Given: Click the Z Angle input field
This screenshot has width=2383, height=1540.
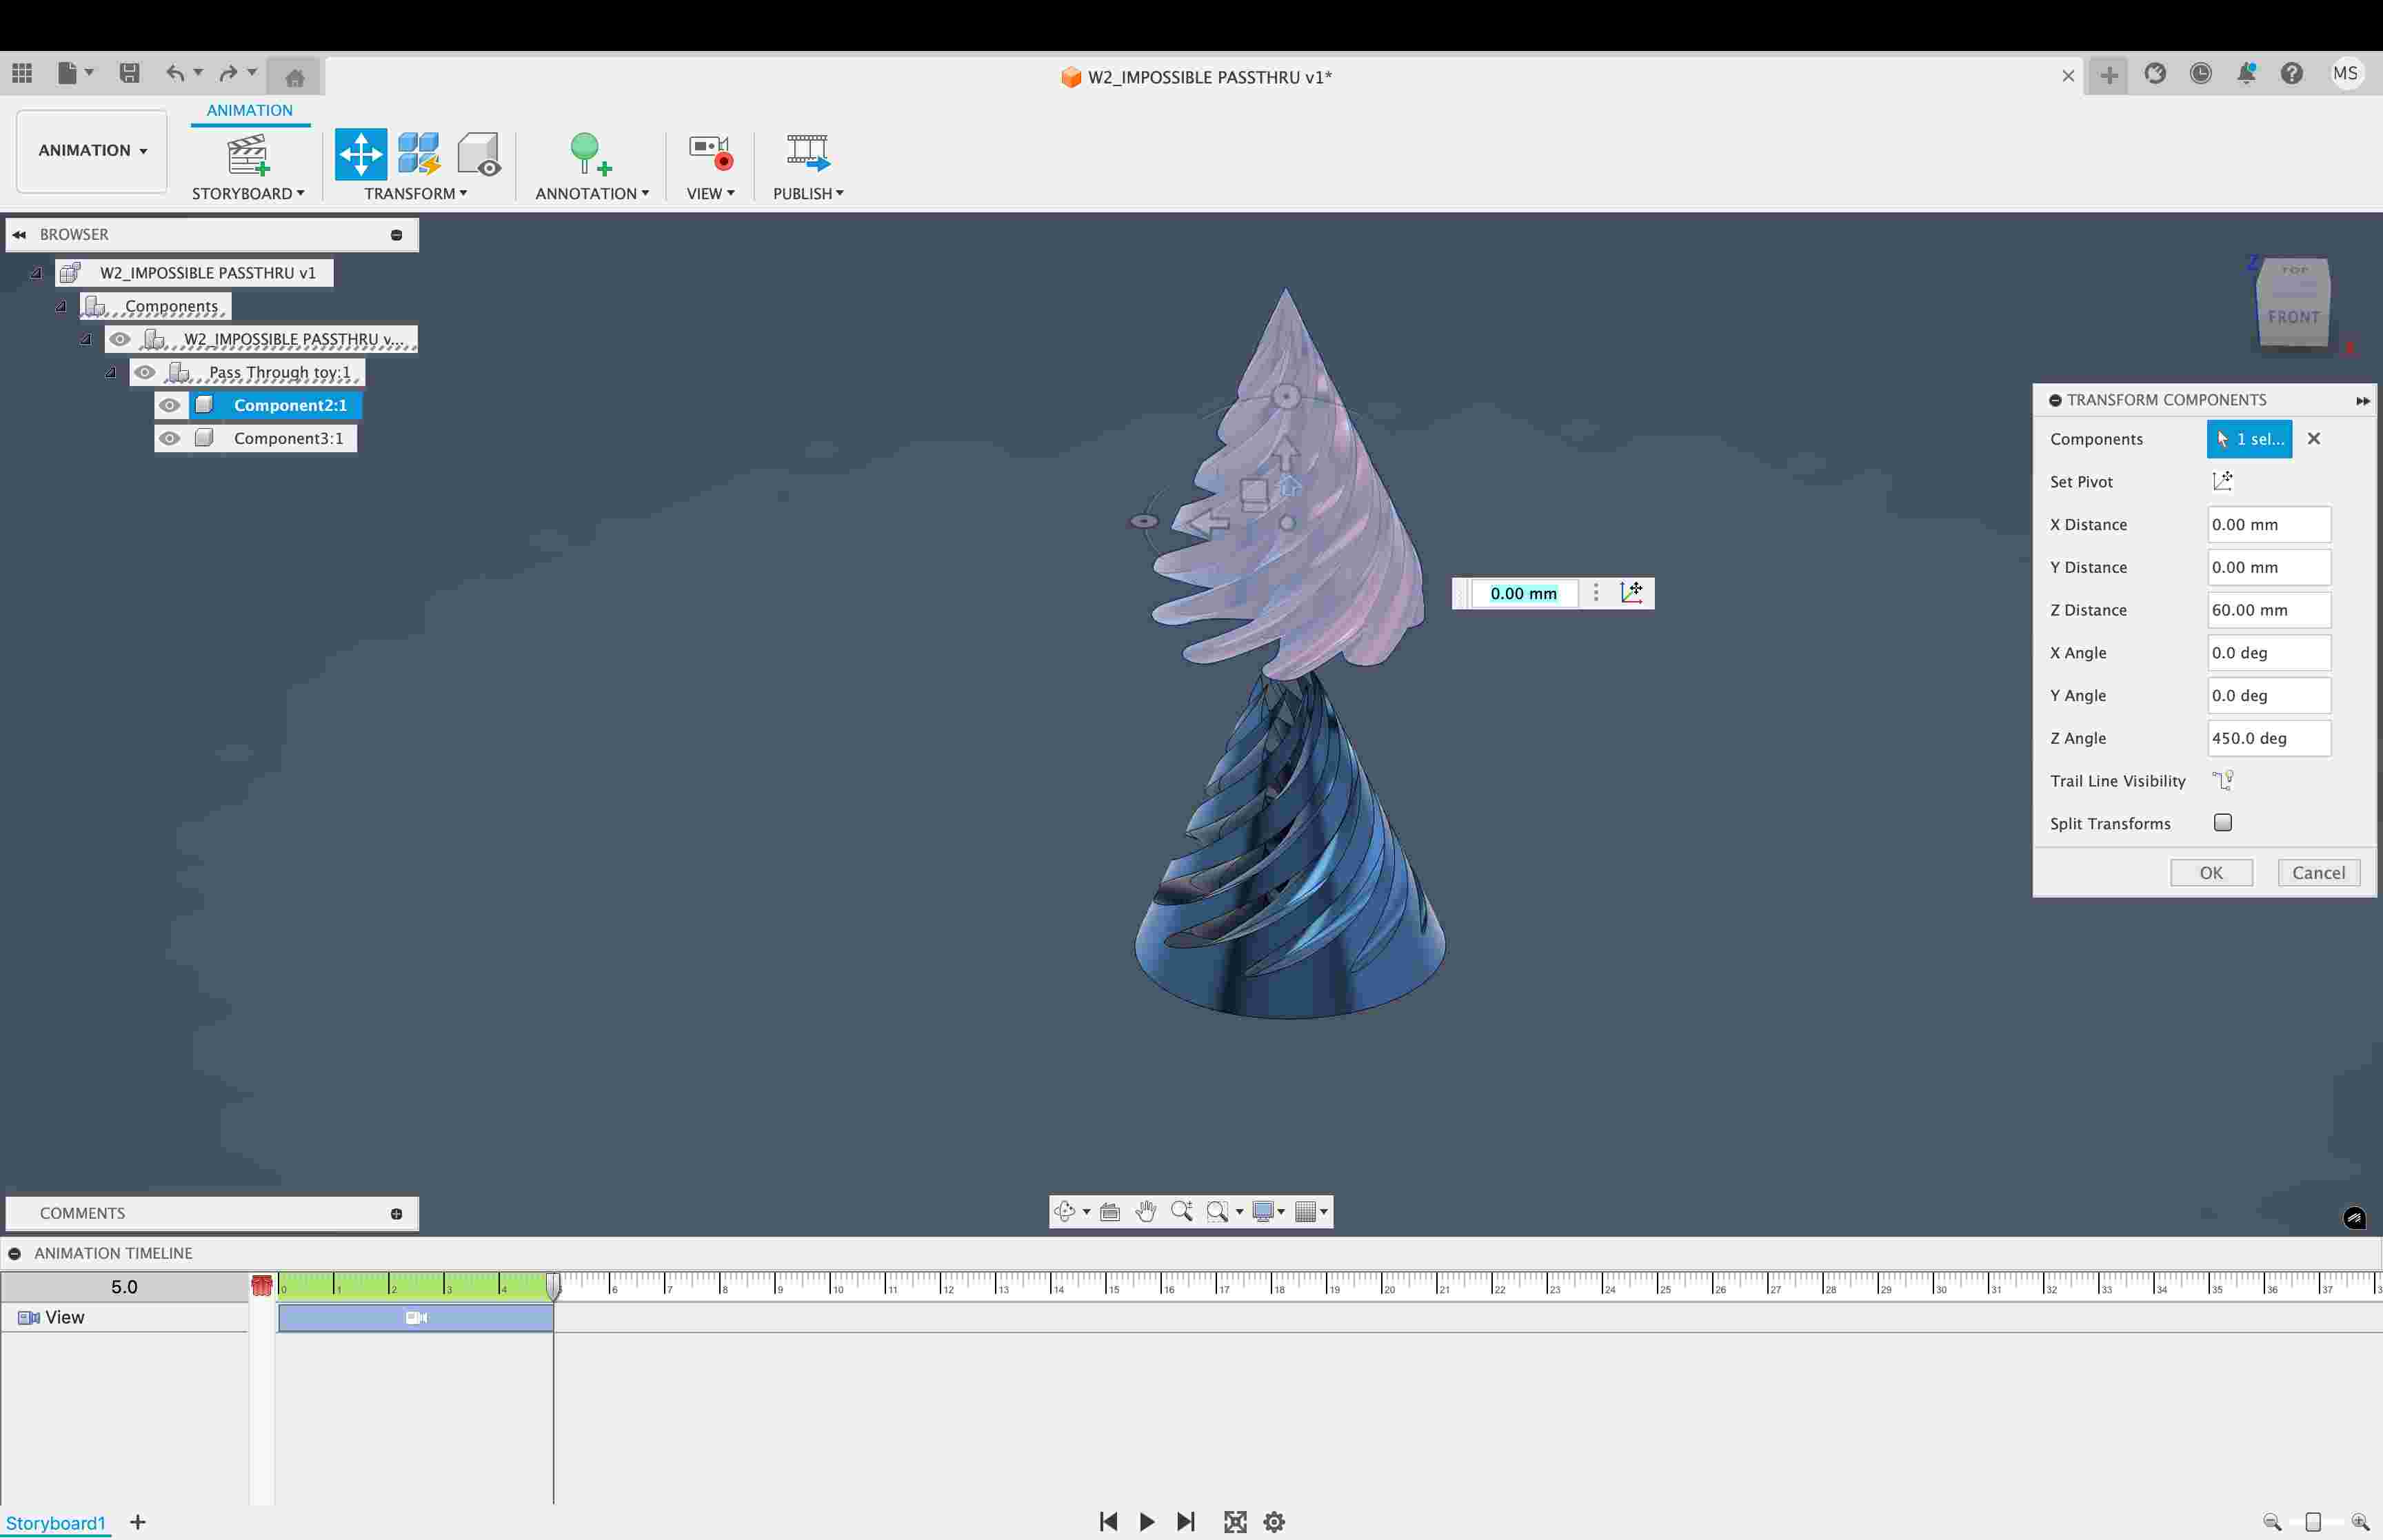Looking at the screenshot, I should [x=2268, y=738].
